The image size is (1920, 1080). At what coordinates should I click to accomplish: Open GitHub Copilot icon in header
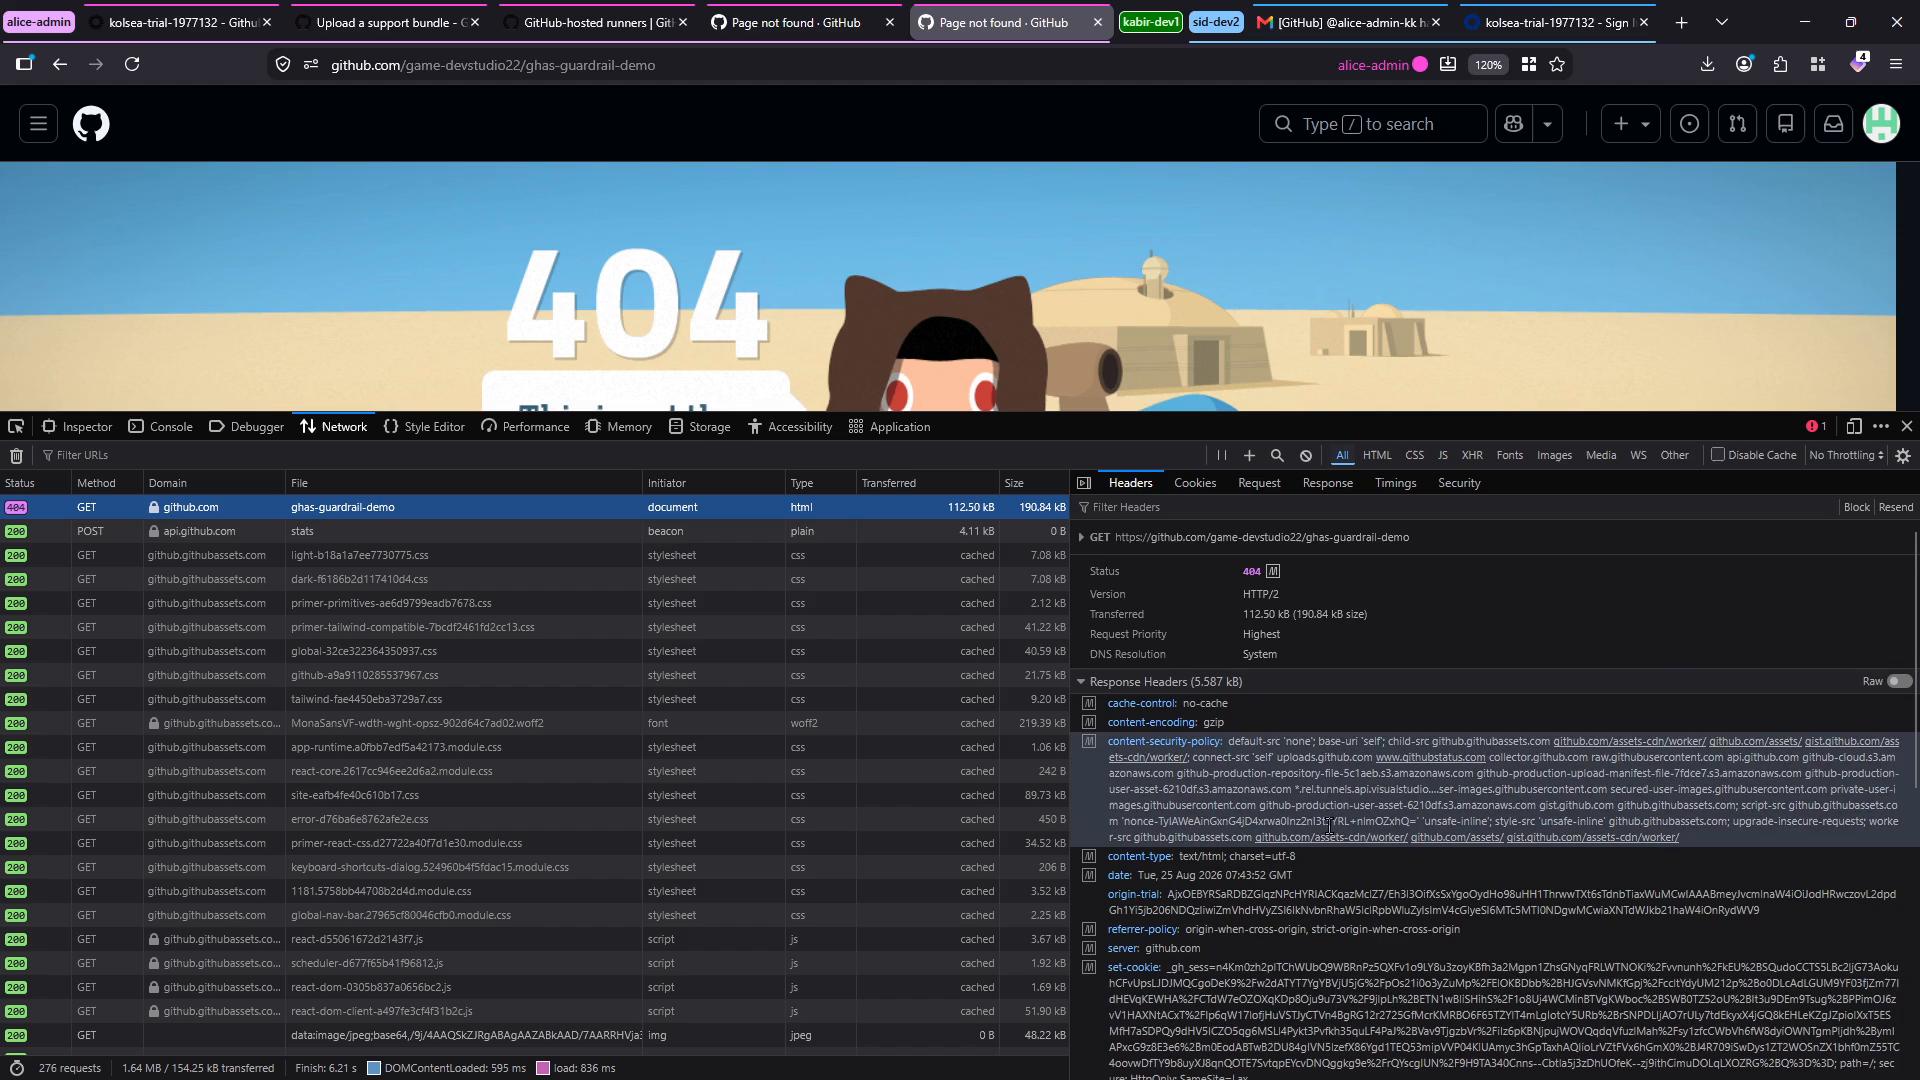(x=1513, y=124)
